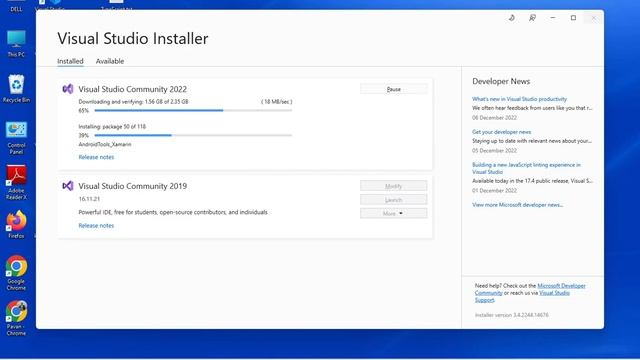Expand the More dropdown for Visual Studio 2019
The image size is (640, 360).
[x=393, y=213]
